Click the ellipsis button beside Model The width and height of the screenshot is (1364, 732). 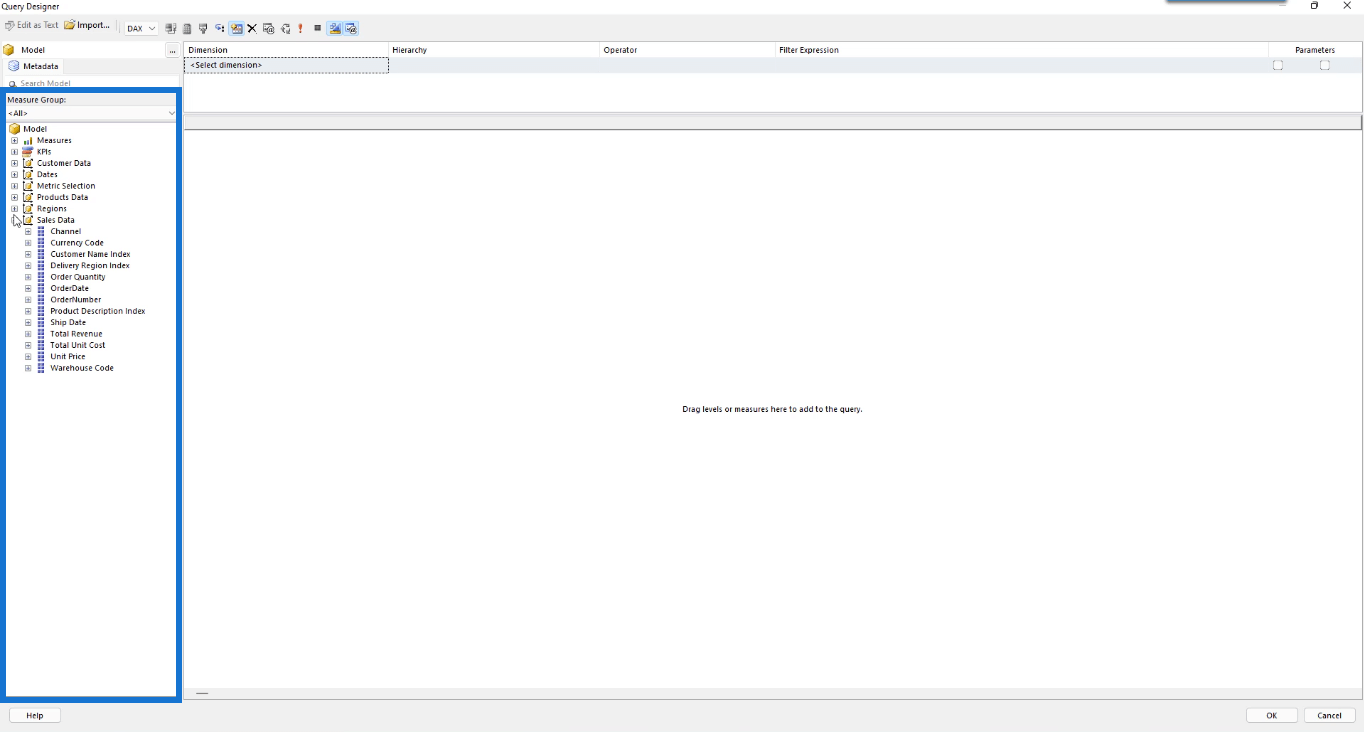click(172, 50)
